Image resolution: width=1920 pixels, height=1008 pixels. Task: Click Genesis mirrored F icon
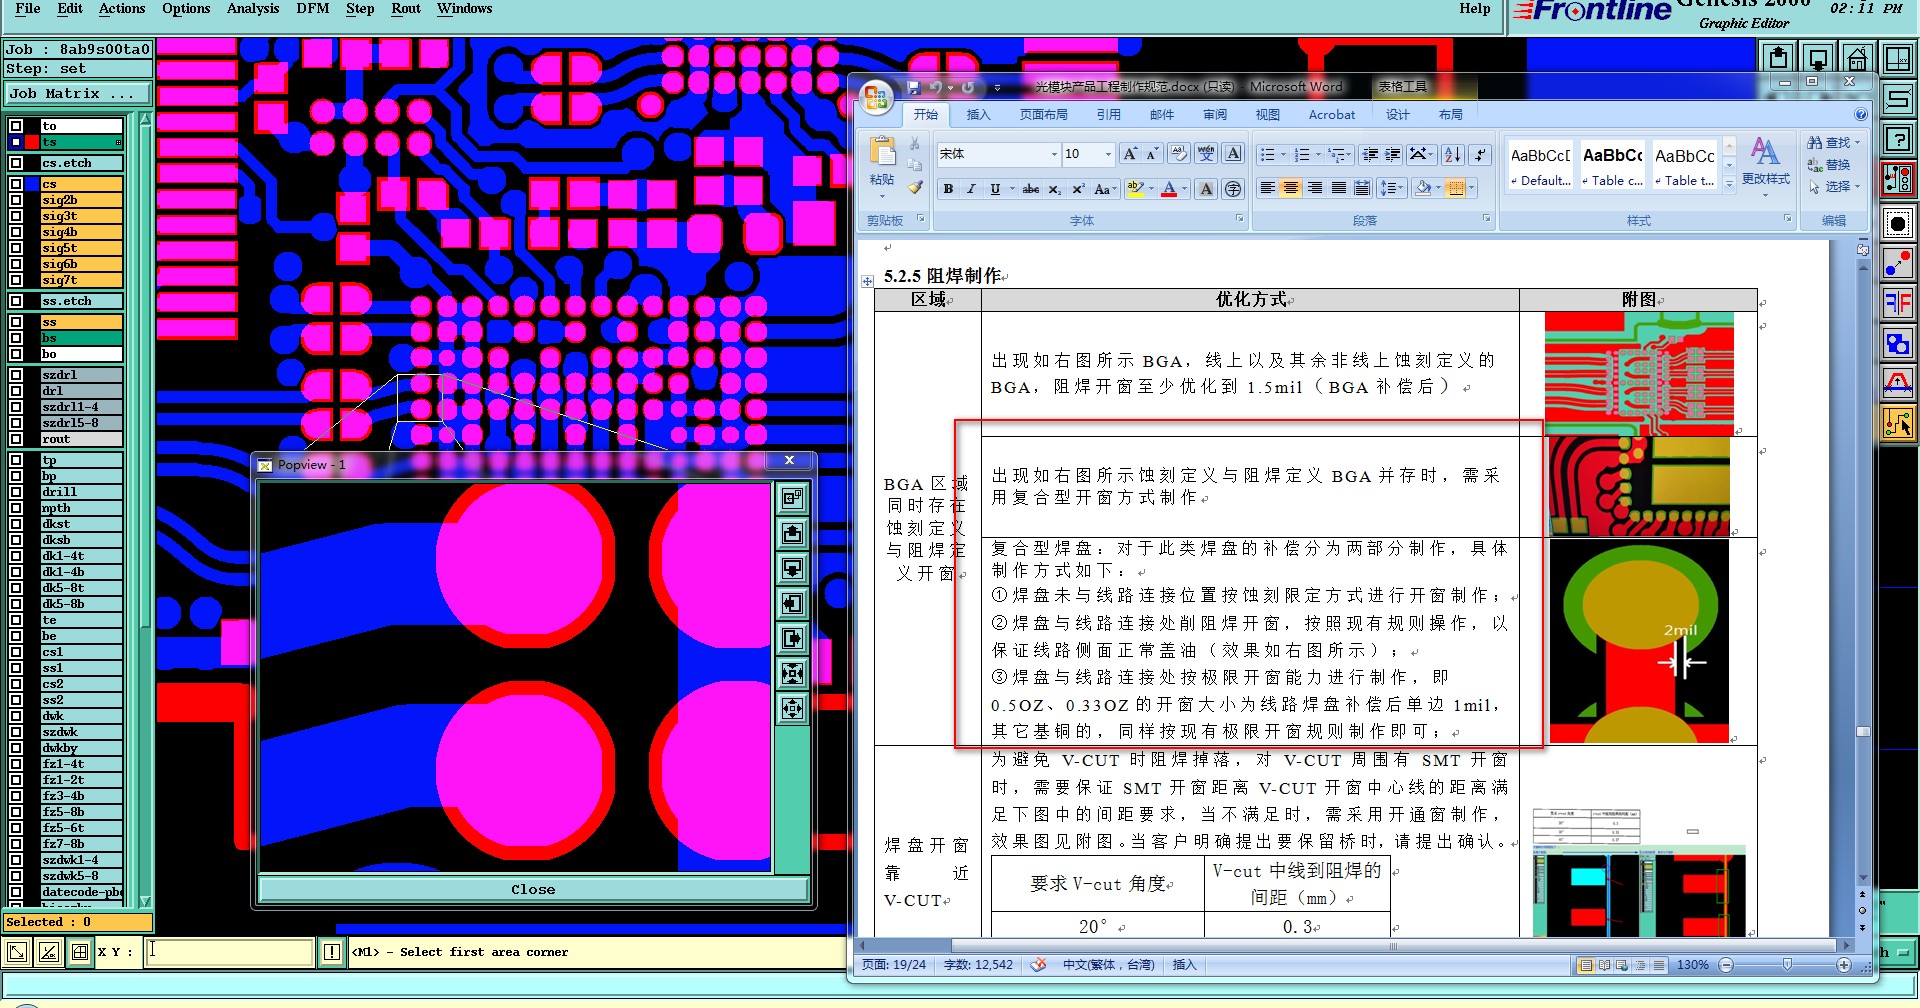pos(1898,303)
